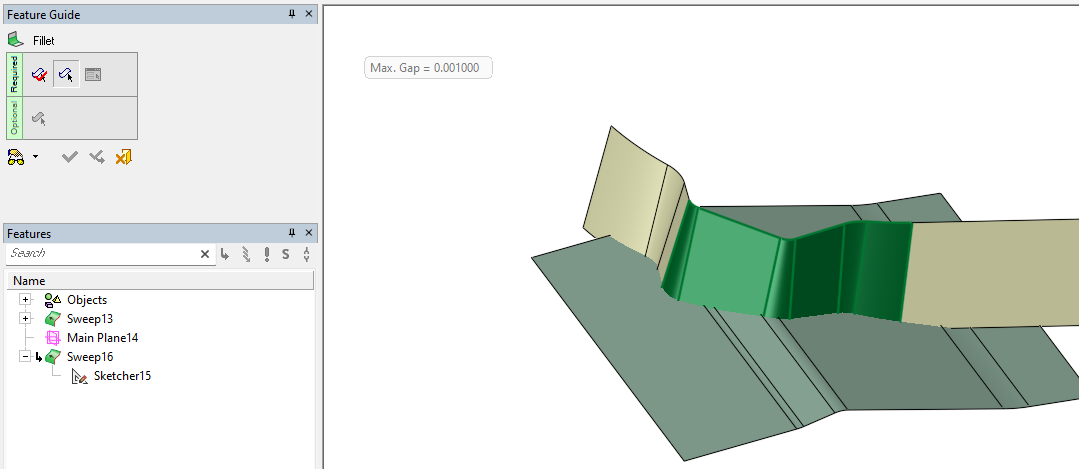The height and width of the screenshot is (469, 1079).
Task: Click the Apply checkmark-arrow button
Action: point(96,157)
